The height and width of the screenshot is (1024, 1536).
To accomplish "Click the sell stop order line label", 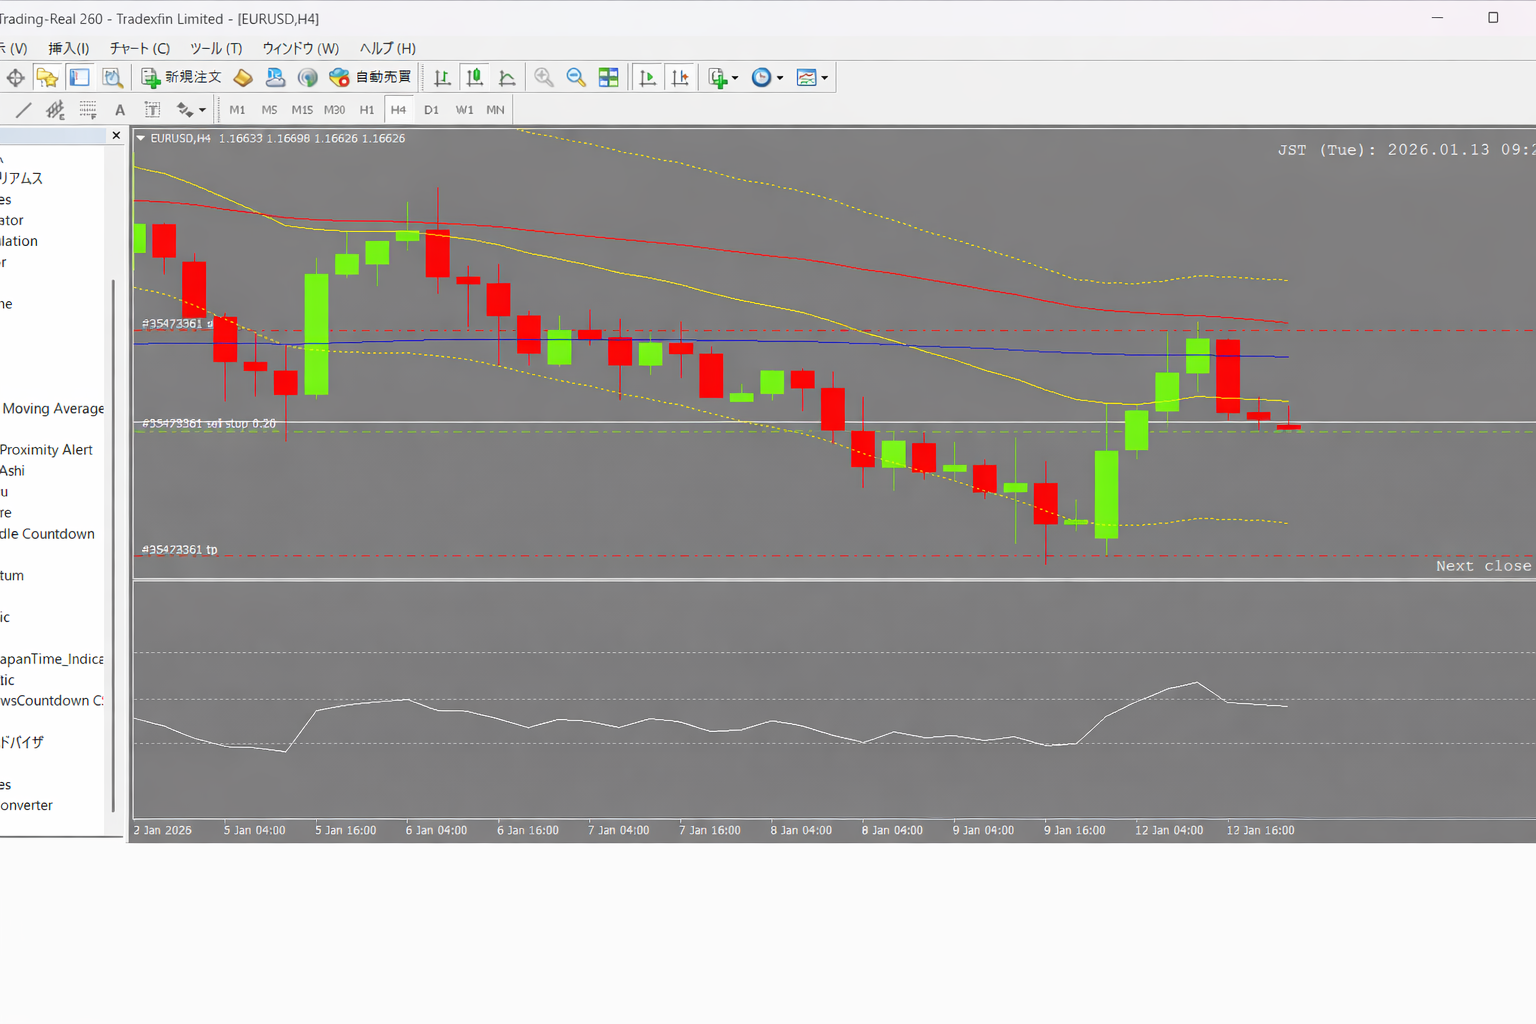I will click(x=209, y=423).
